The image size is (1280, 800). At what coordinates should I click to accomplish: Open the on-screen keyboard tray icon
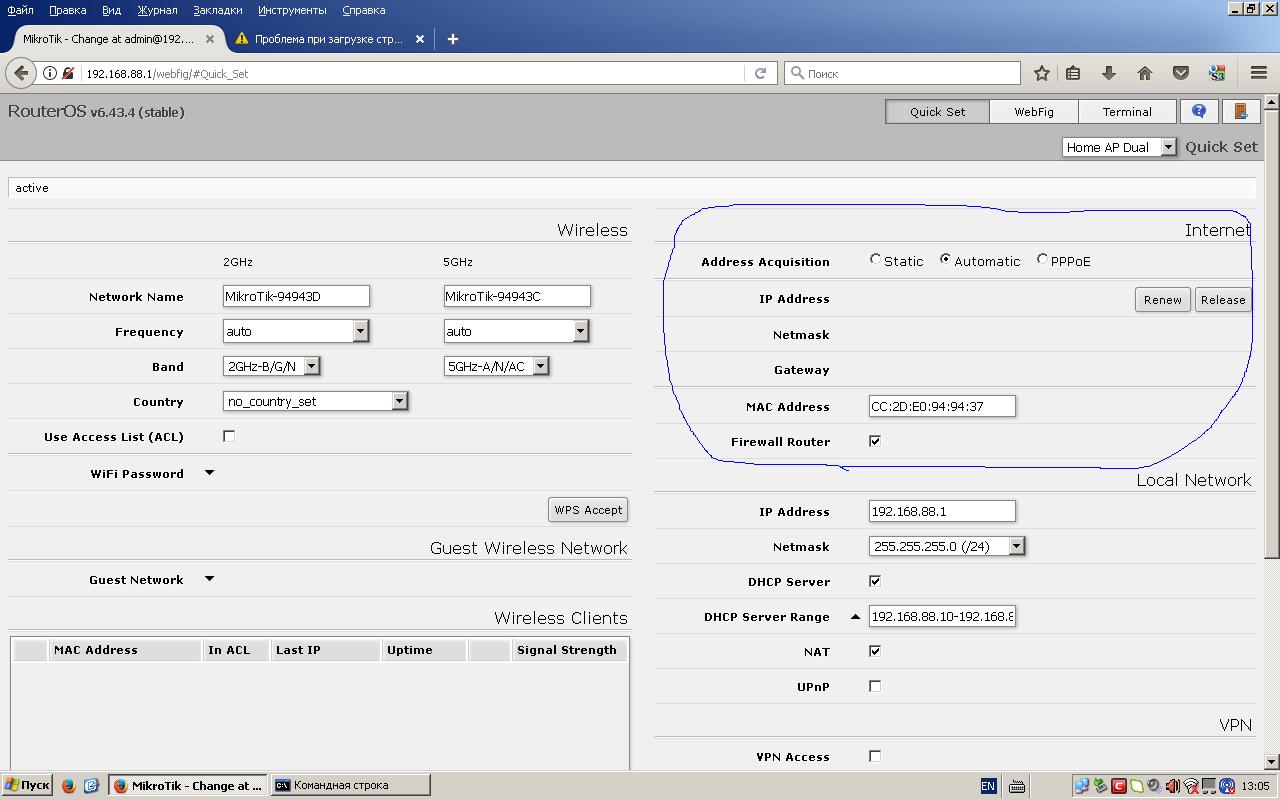pyautogui.click(x=1017, y=786)
